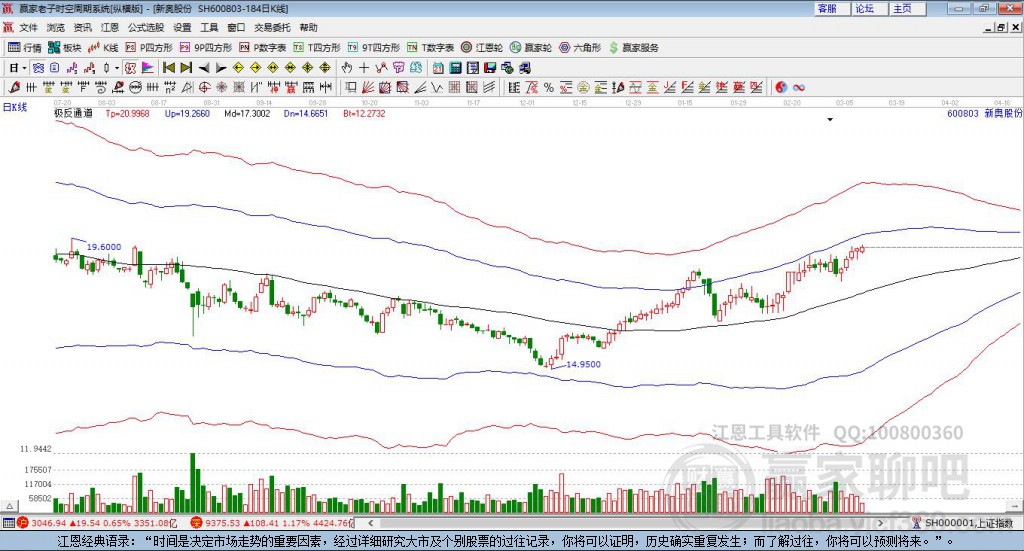Screen dimensions: 1024x551
Task: Click the chart down-arrow button at bottom right
Action: (x=1015, y=506)
